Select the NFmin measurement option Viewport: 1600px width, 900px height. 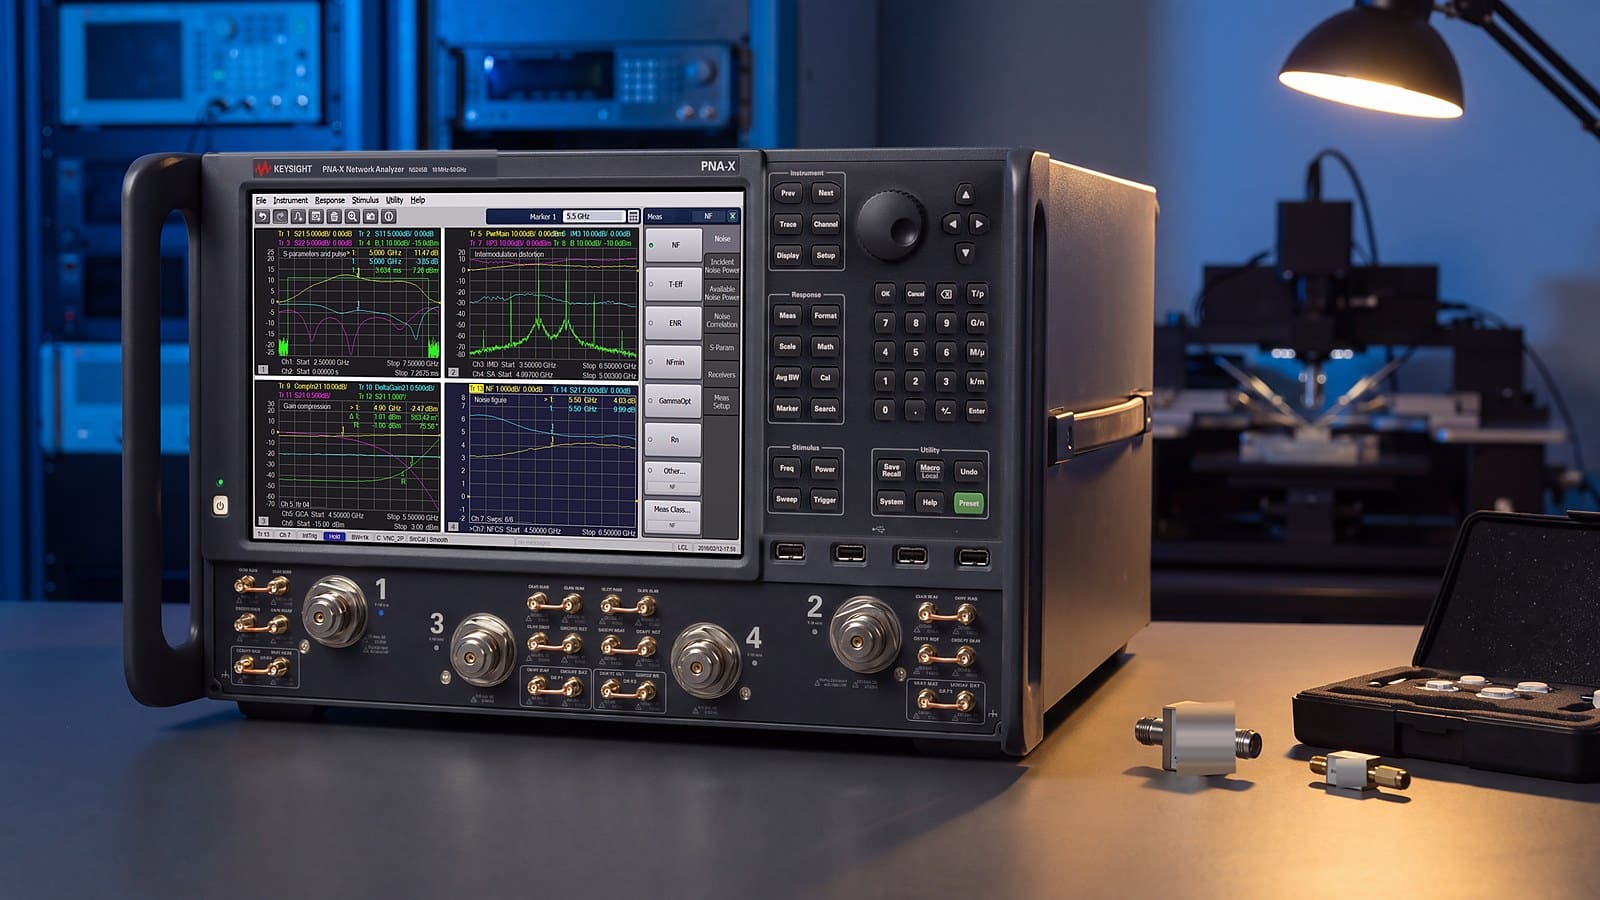pyautogui.click(x=672, y=362)
